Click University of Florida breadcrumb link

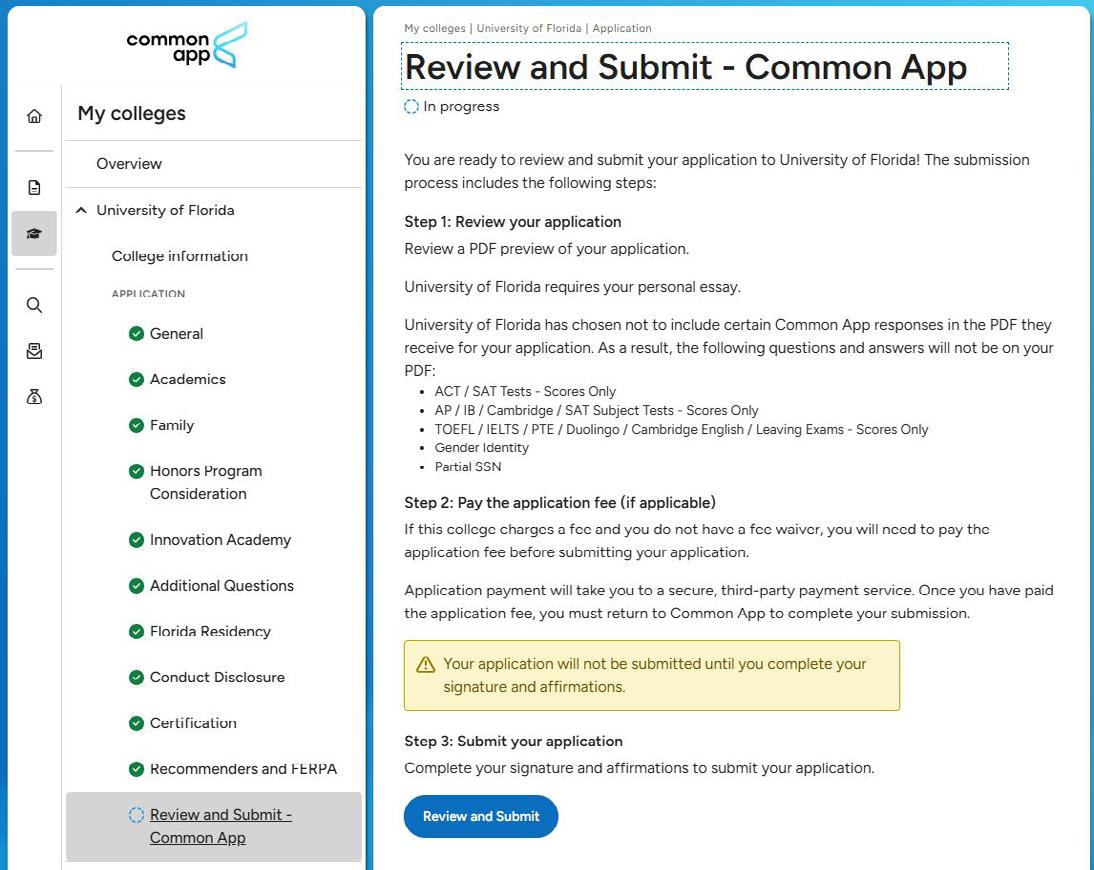(x=529, y=29)
